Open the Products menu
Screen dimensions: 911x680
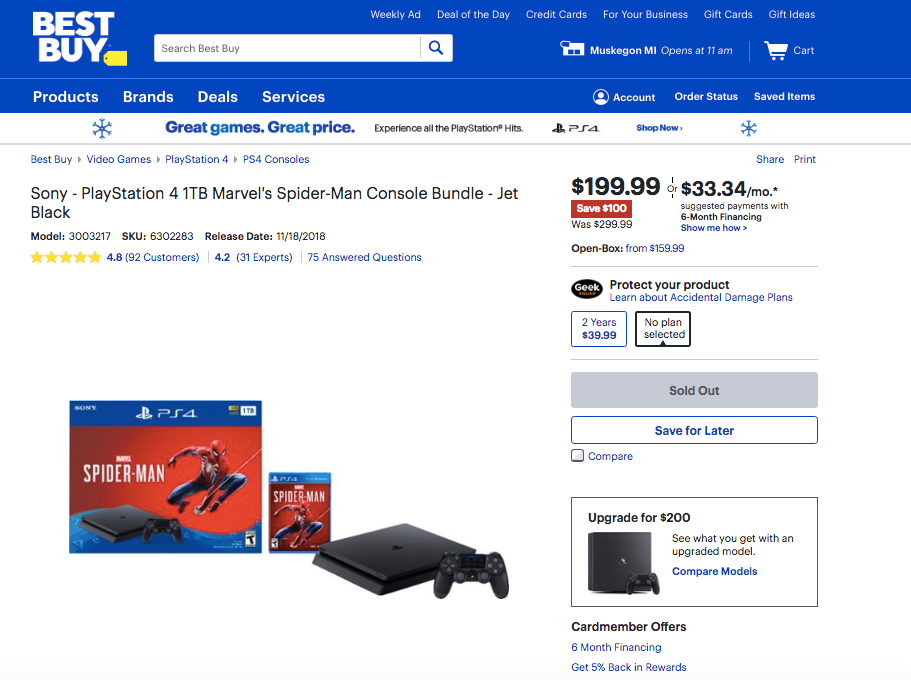[66, 97]
